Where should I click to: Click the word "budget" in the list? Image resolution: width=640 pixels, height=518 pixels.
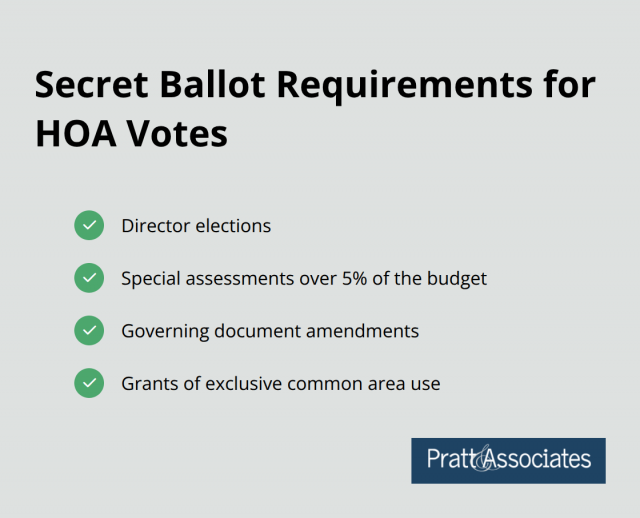pos(454,278)
